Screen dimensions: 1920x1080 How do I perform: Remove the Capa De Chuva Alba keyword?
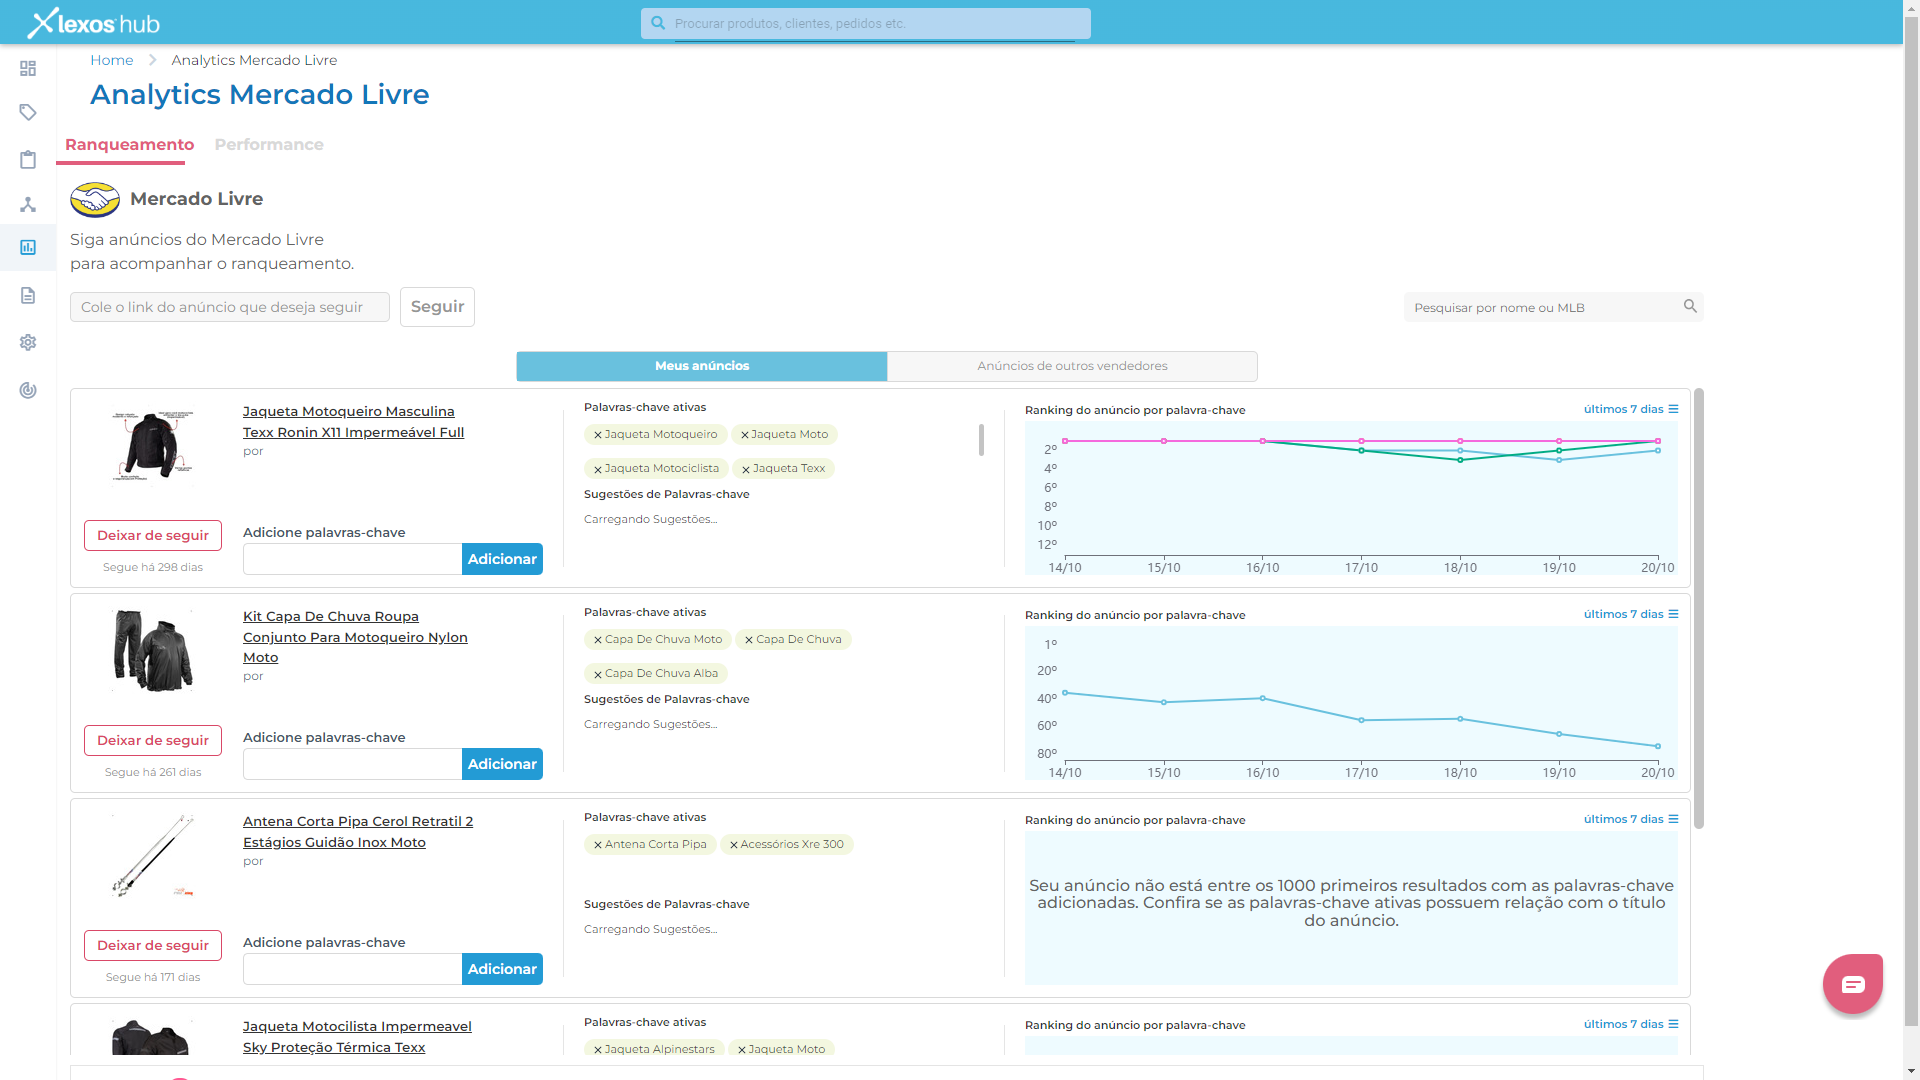point(598,674)
